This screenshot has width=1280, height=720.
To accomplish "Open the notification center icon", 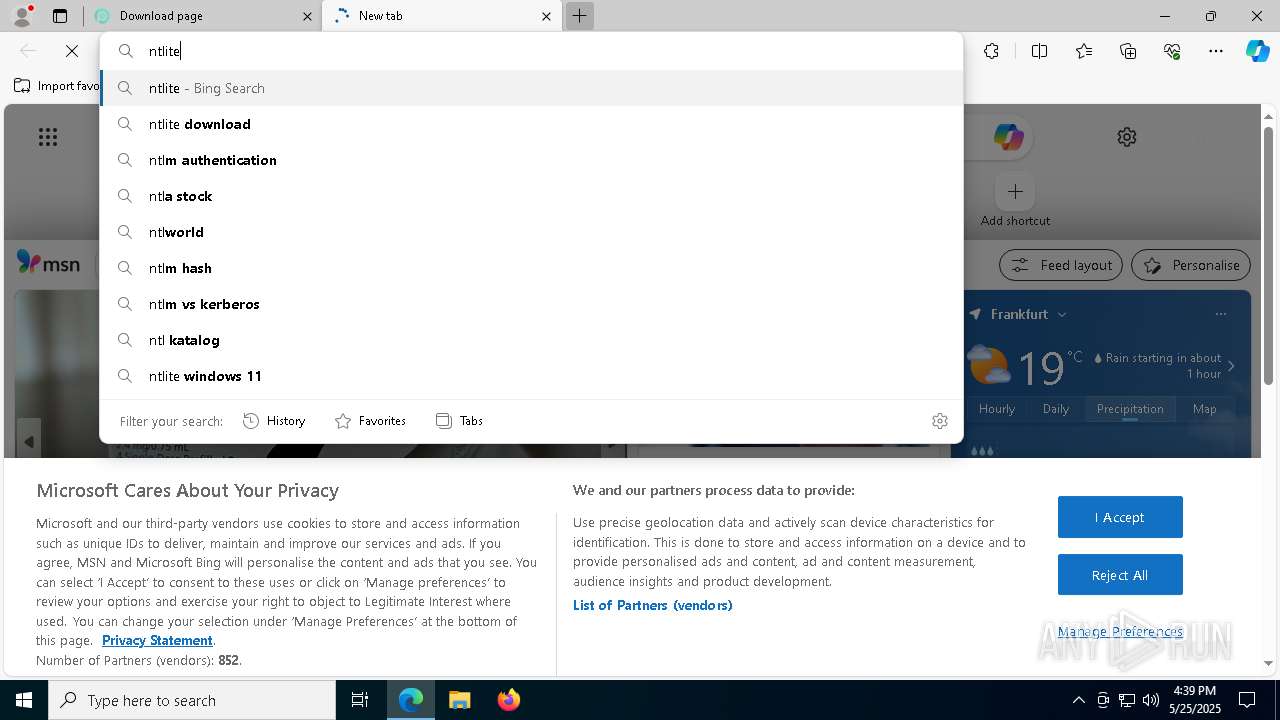I will (1248, 700).
